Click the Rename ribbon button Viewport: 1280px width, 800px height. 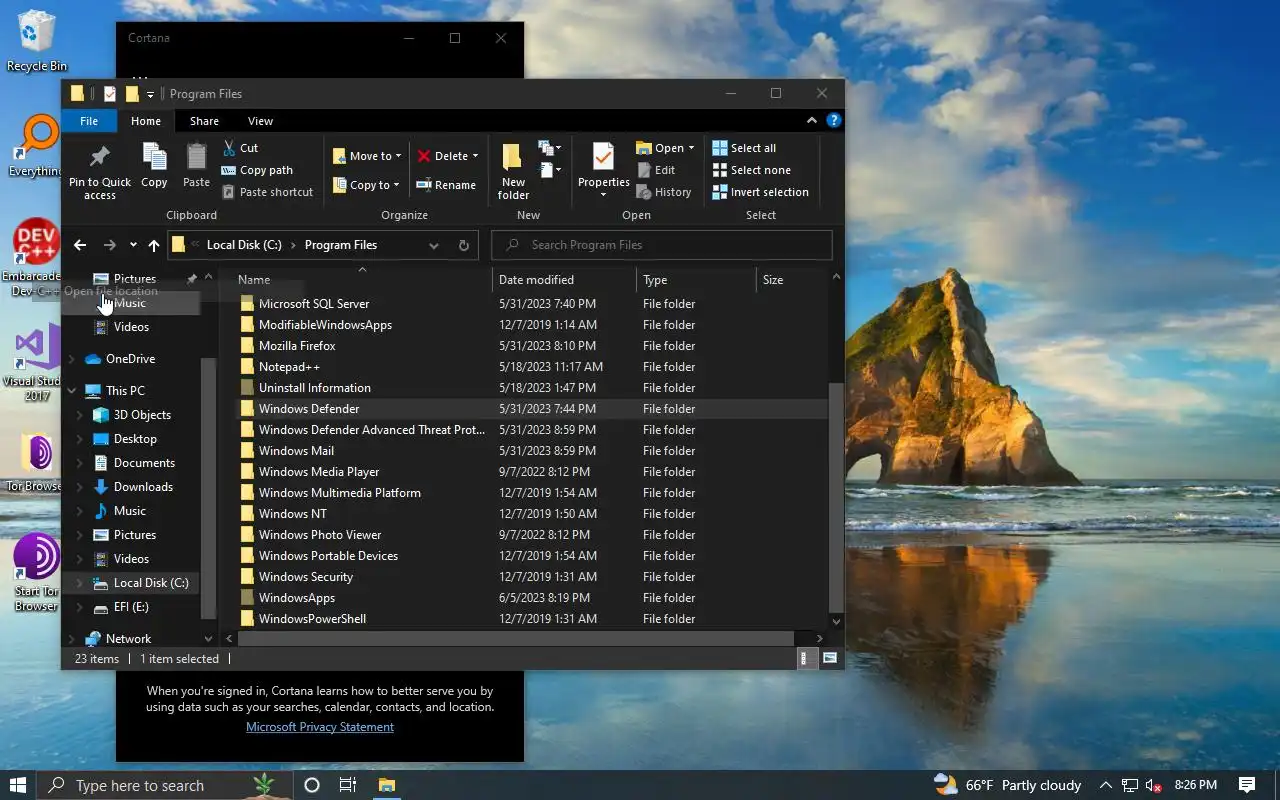click(446, 185)
